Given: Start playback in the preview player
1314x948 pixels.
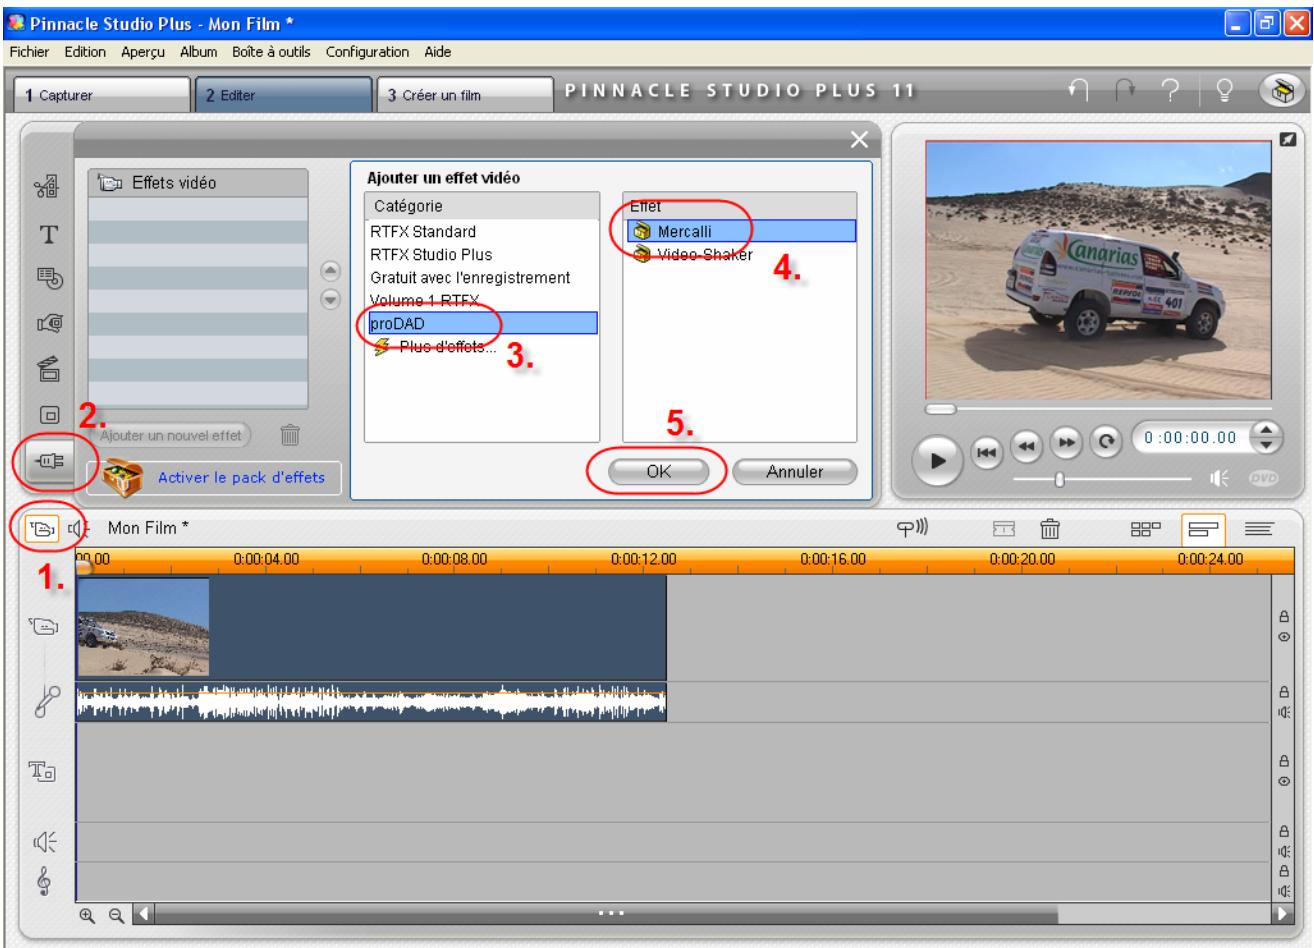Looking at the screenshot, I should pyautogui.click(x=938, y=460).
